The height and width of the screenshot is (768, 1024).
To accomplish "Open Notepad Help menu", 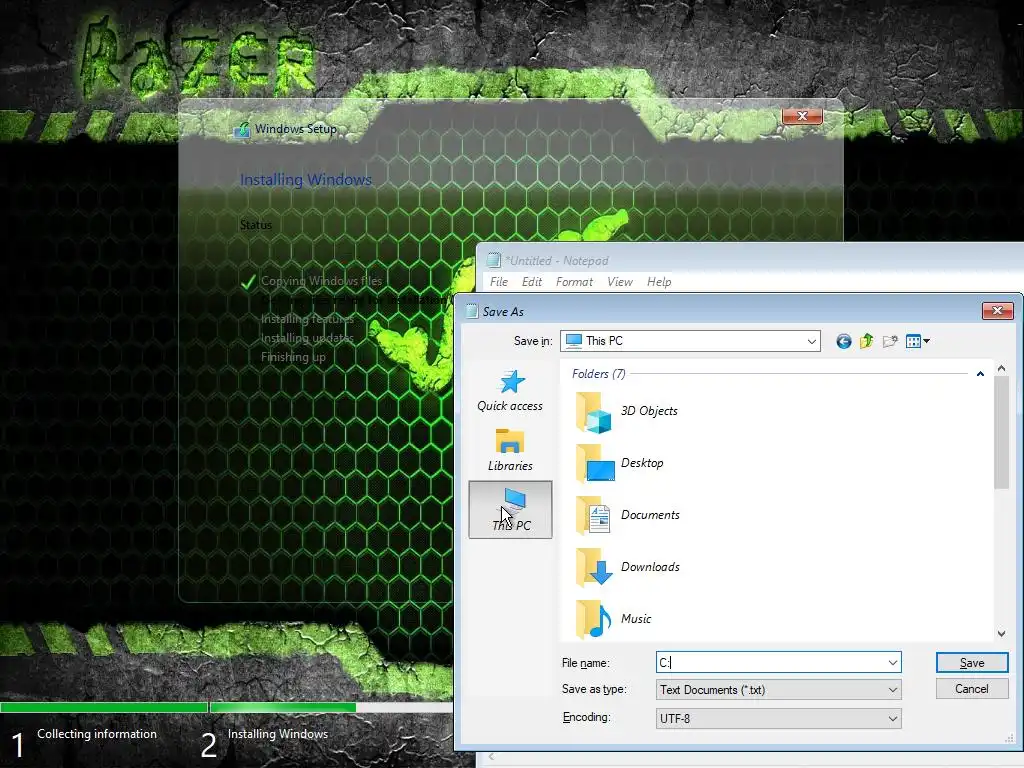I will pyautogui.click(x=659, y=281).
